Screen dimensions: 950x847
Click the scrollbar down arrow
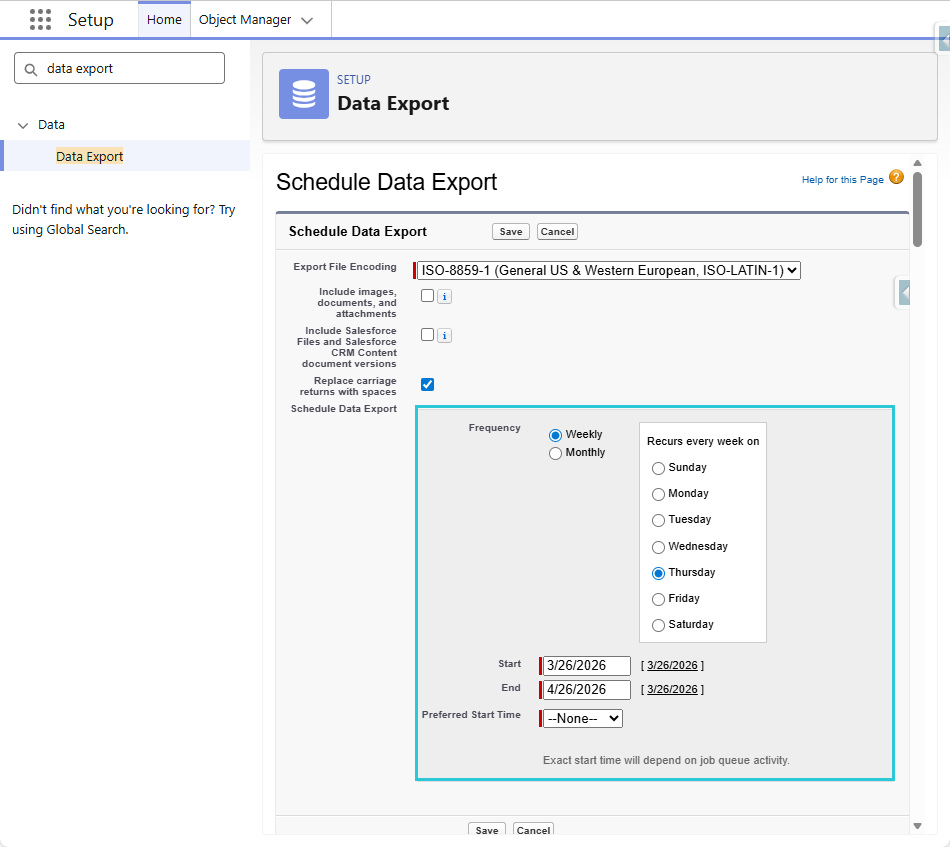coord(917,826)
